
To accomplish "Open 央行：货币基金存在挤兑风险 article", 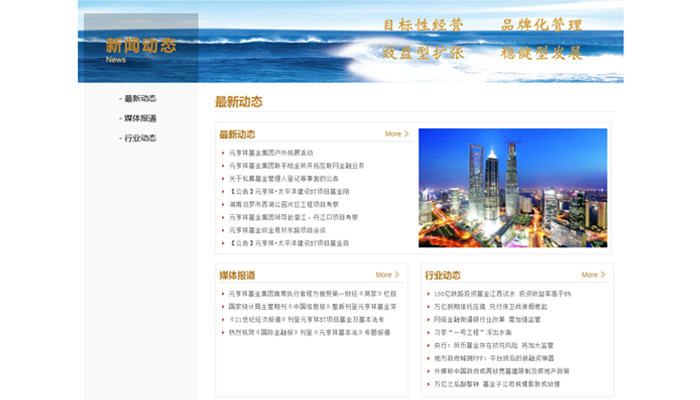I will [x=493, y=346].
